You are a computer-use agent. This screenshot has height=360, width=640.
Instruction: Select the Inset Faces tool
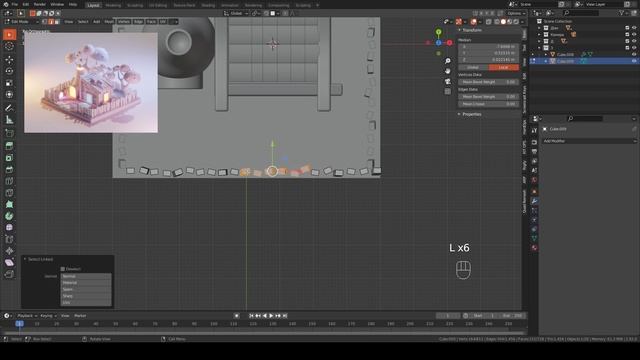(x=9, y=158)
